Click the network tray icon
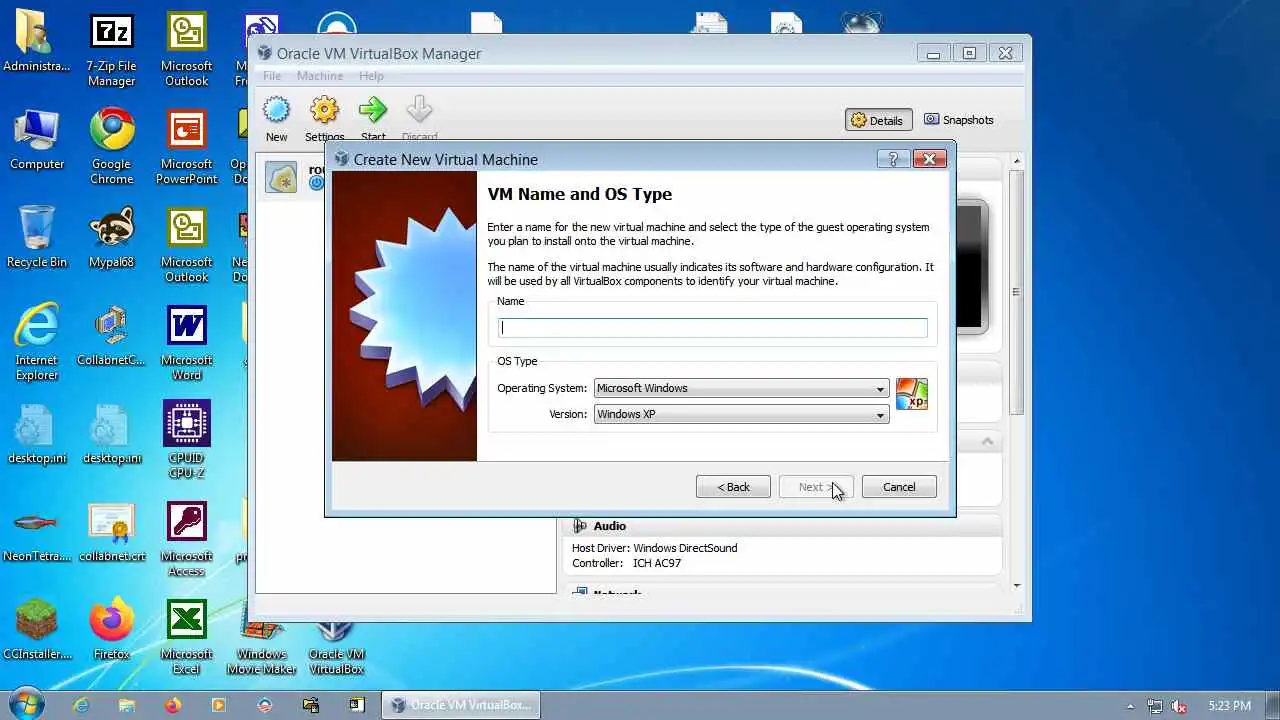 1155,706
